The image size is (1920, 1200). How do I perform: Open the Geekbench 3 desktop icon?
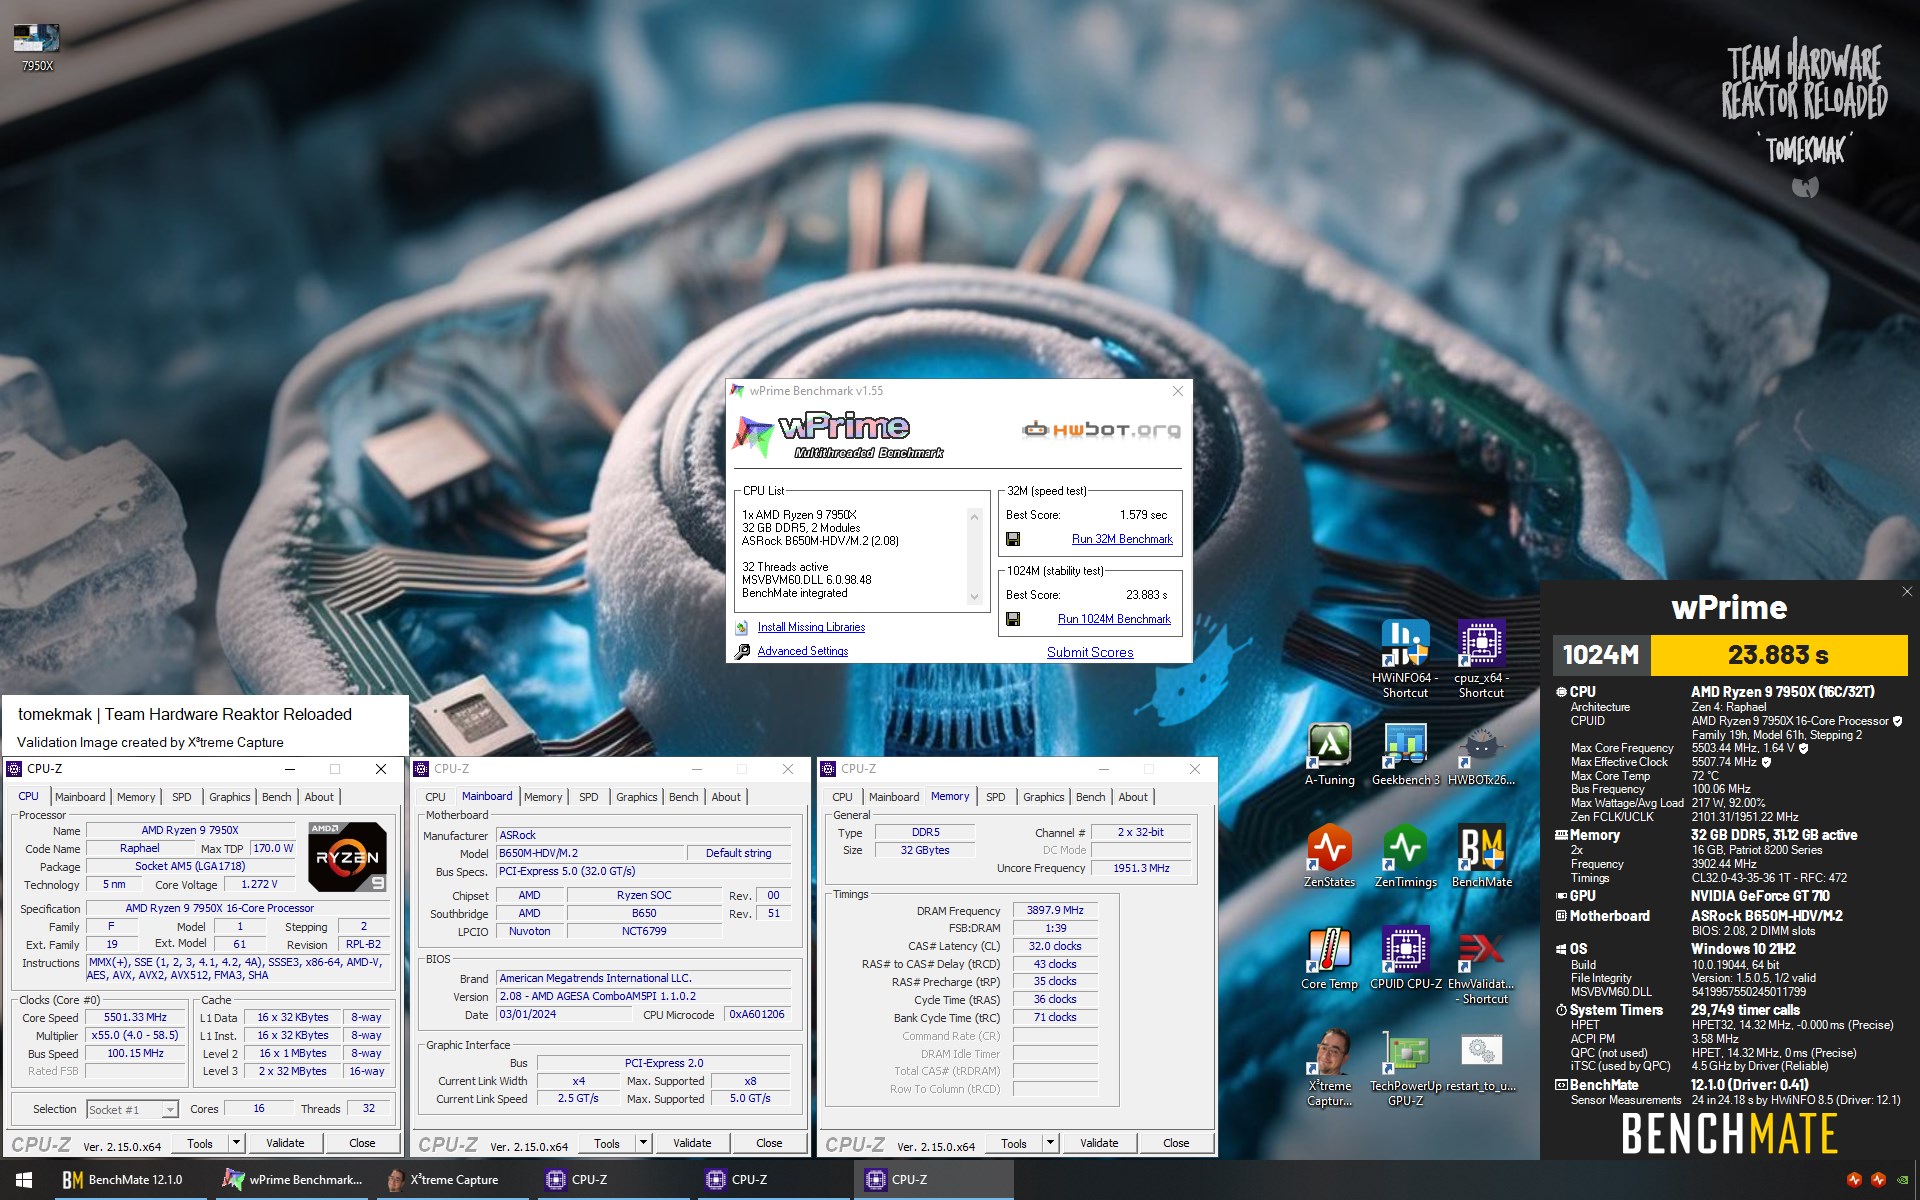click(1405, 755)
